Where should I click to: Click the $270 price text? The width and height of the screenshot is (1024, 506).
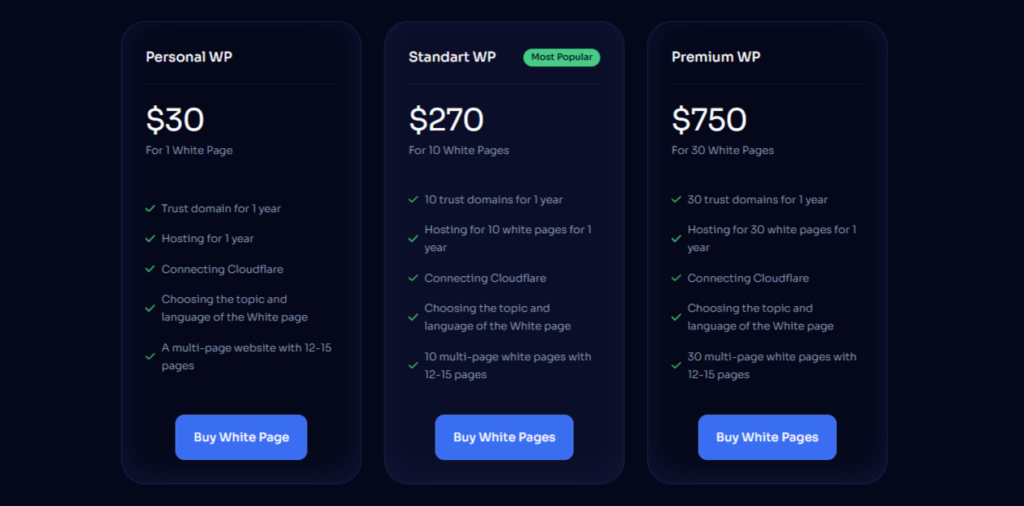(x=446, y=120)
